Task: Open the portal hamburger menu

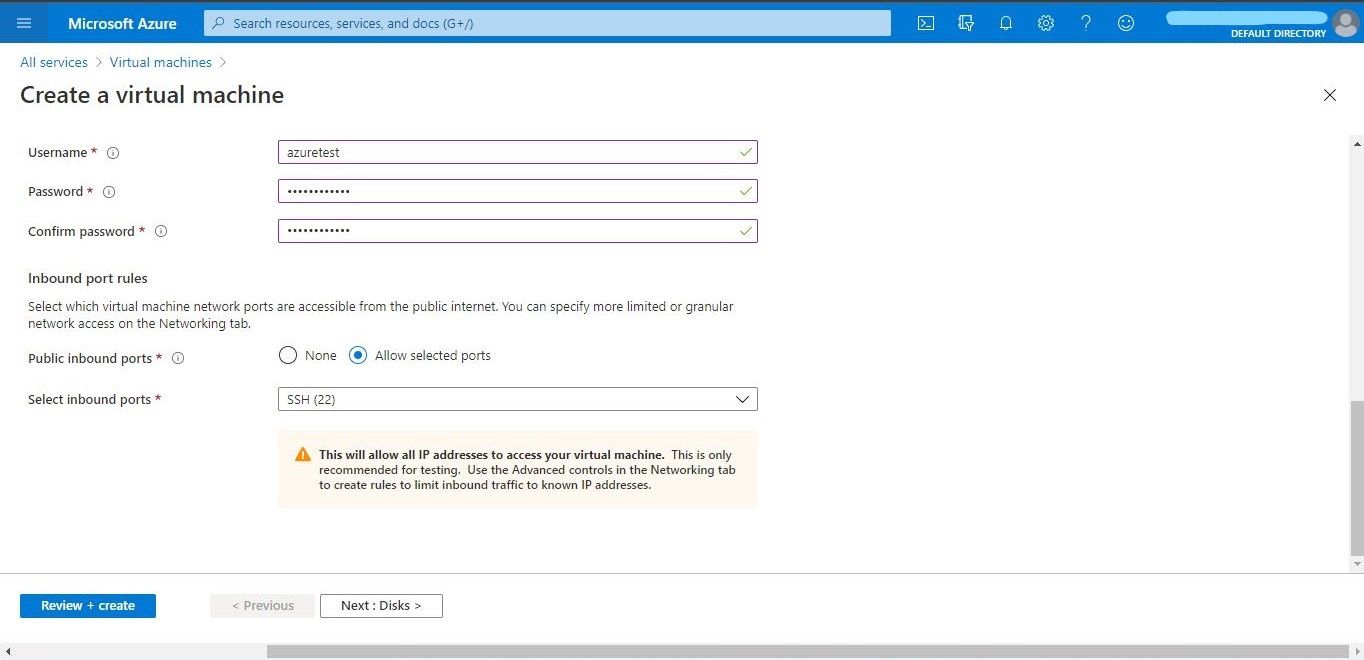Action: pos(24,22)
